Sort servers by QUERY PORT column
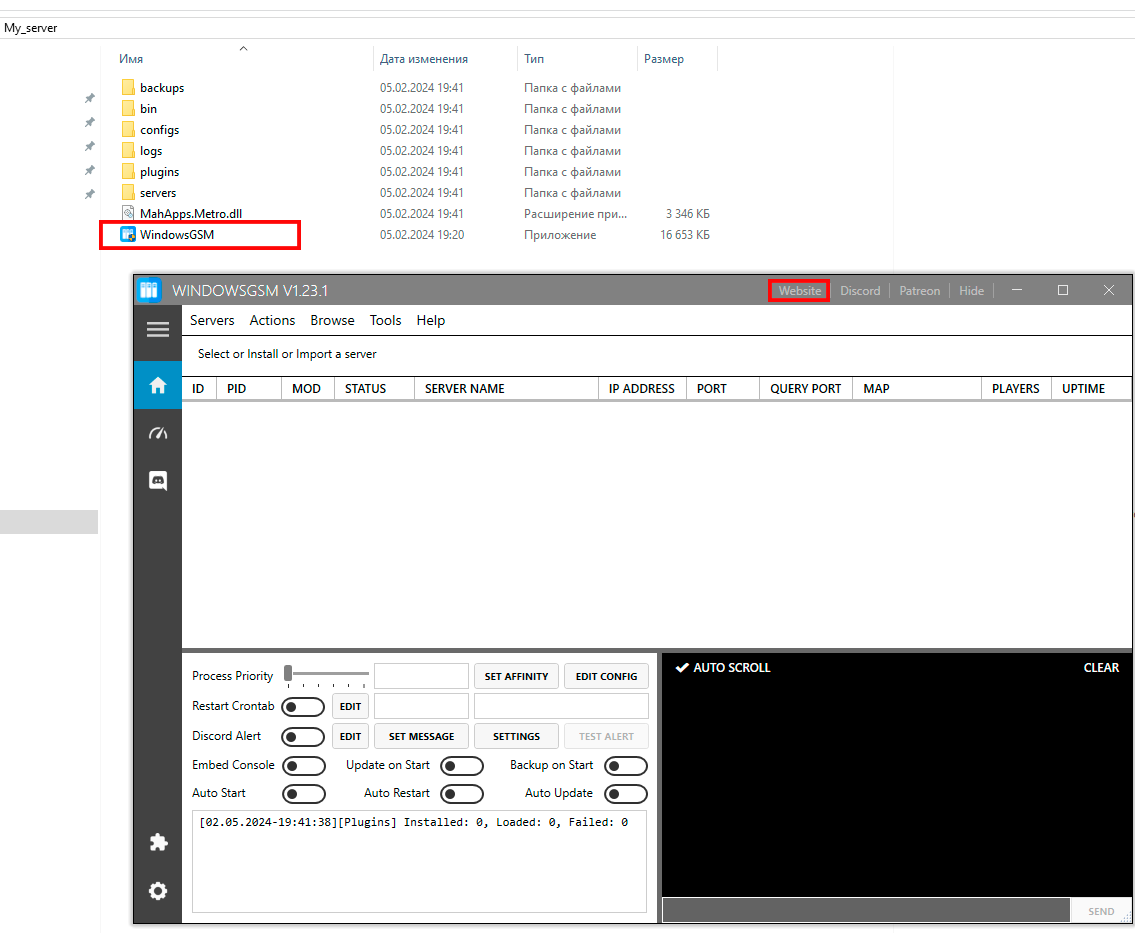 pyautogui.click(x=806, y=389)
